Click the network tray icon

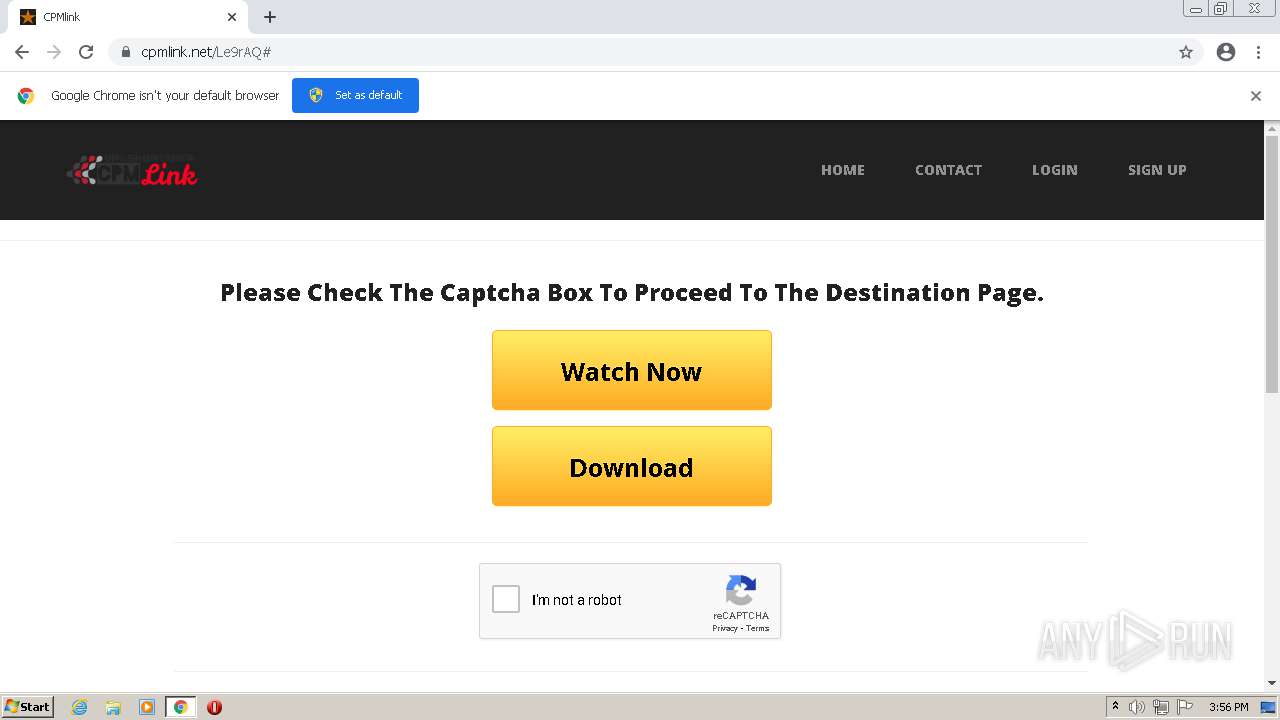point(1161,707)
